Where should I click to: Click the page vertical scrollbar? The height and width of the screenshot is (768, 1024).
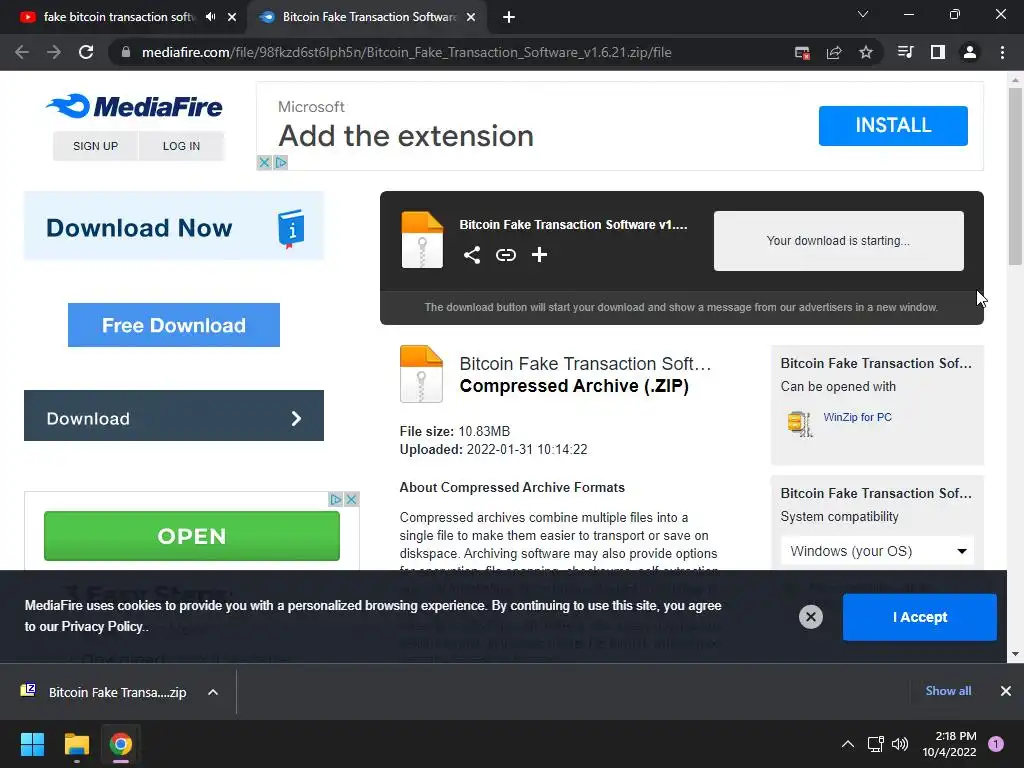coord(1015,176)
